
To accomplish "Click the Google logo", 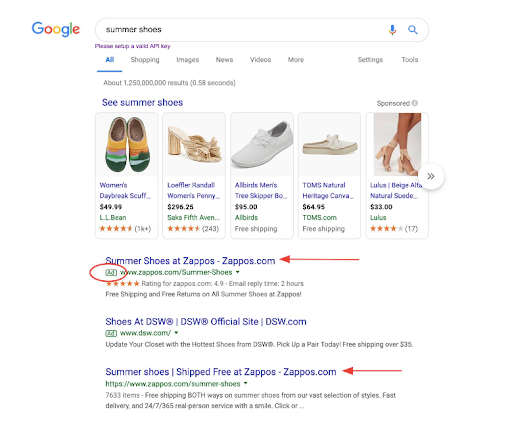I will 56,29.
